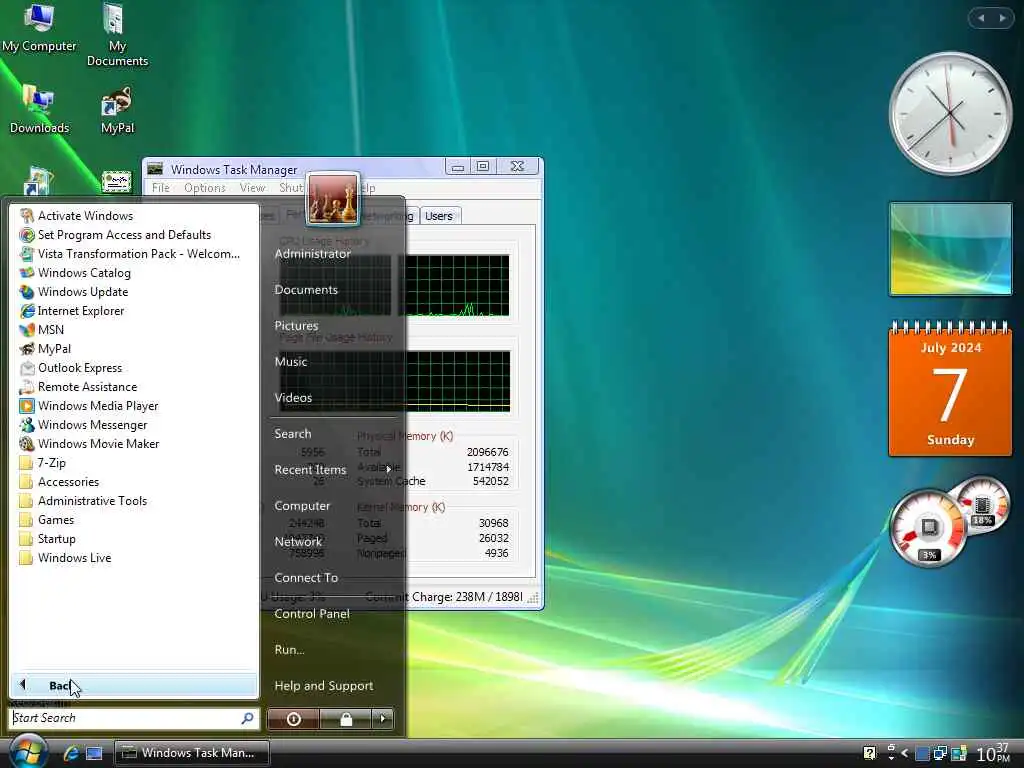Click Show Desktop quick launch icon
1024x768 pixels.
[x=95, y=753]
